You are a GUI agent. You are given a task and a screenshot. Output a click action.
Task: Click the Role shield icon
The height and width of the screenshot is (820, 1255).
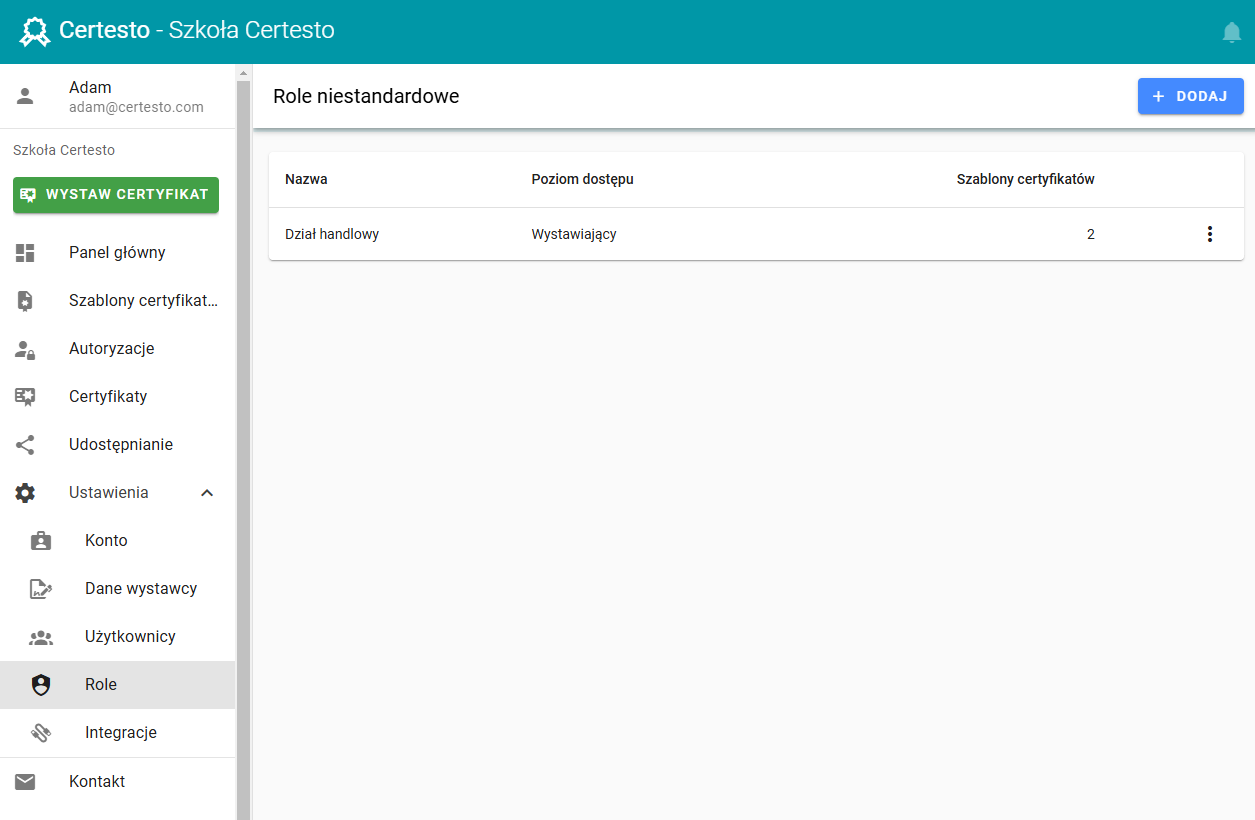41,685
